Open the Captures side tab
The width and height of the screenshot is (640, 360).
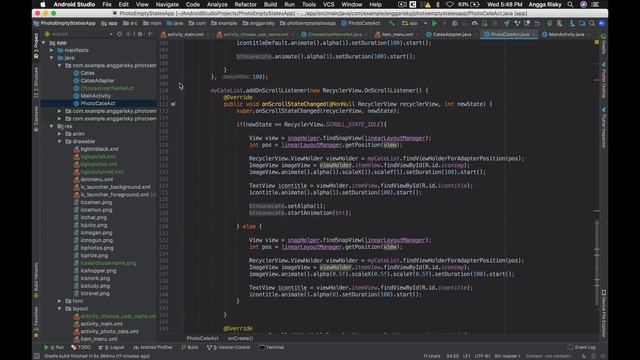[x=36, y=119]
